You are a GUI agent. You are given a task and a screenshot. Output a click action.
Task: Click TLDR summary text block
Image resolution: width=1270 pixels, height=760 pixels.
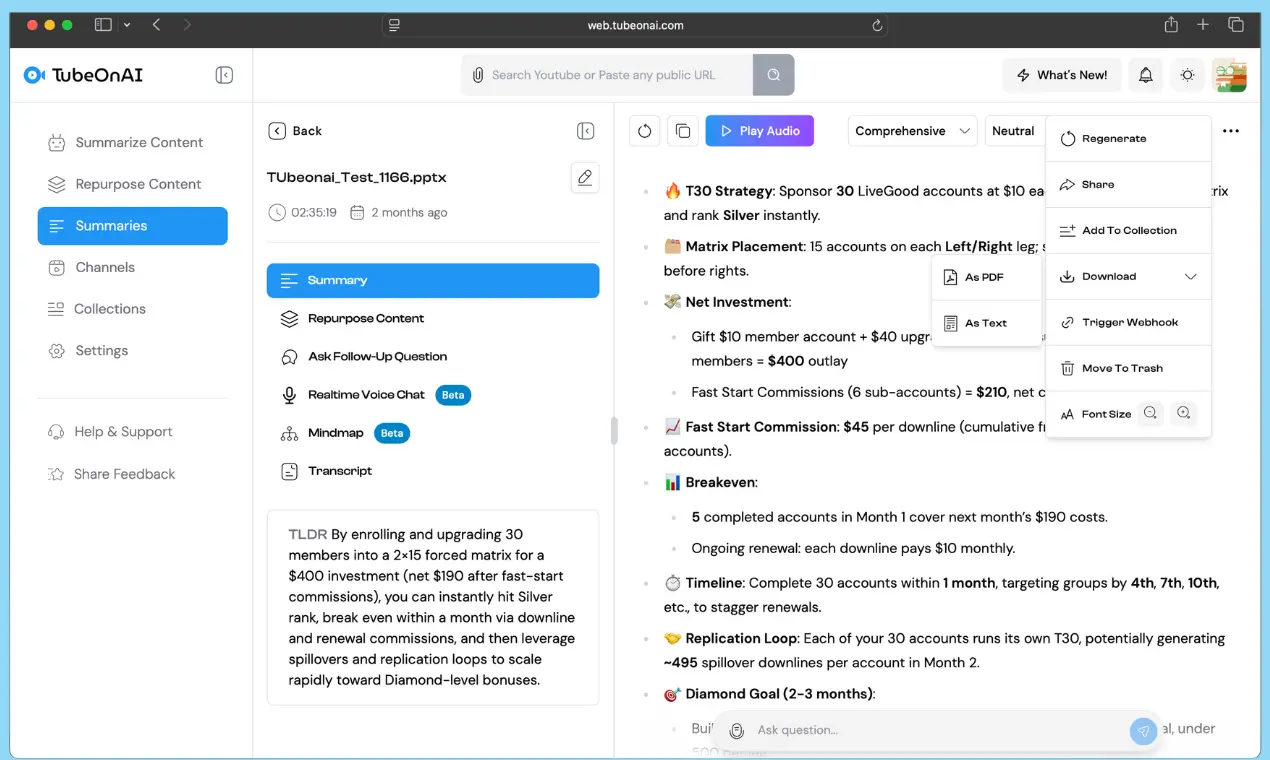[x=433, y=608]
